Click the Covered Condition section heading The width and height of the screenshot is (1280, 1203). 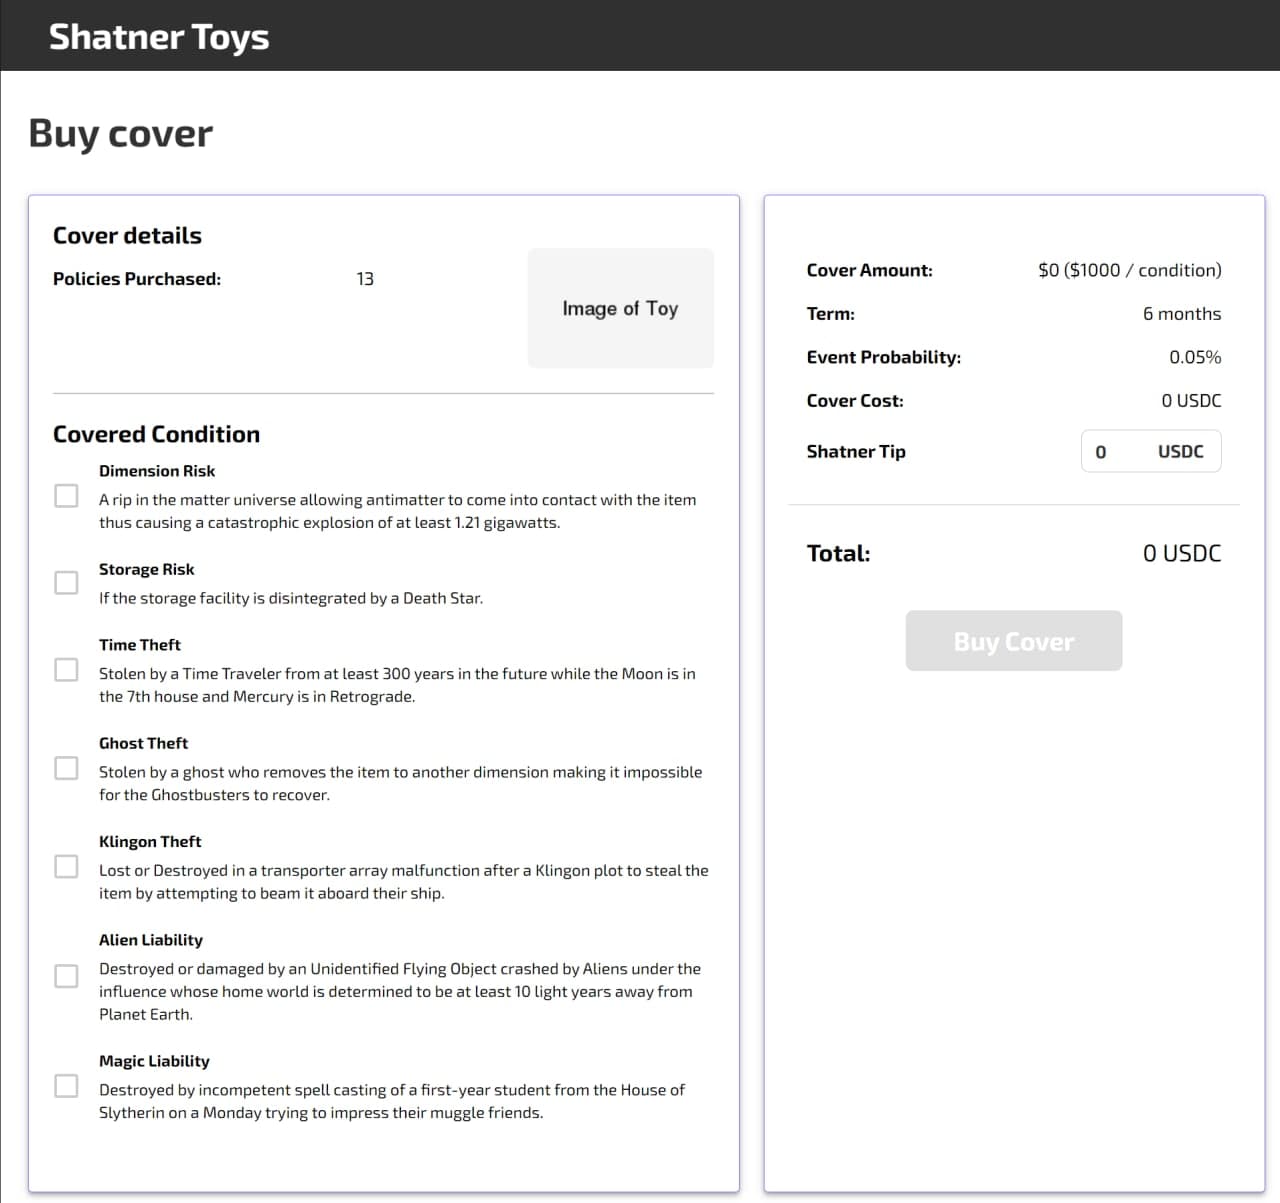(156, 434)
